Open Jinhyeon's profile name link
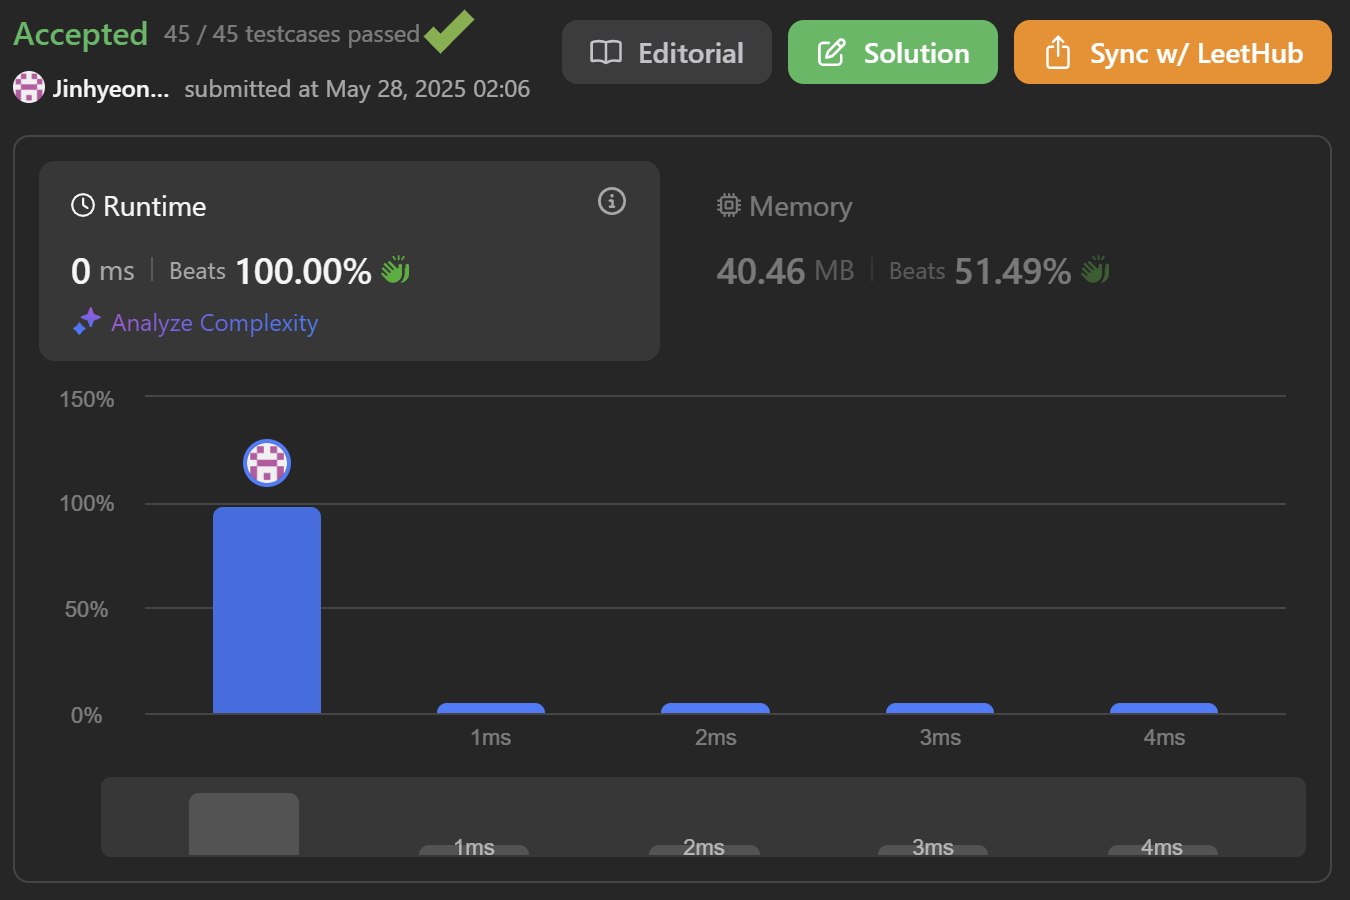This screenshot has height=900, width=1350. (110, 89)
